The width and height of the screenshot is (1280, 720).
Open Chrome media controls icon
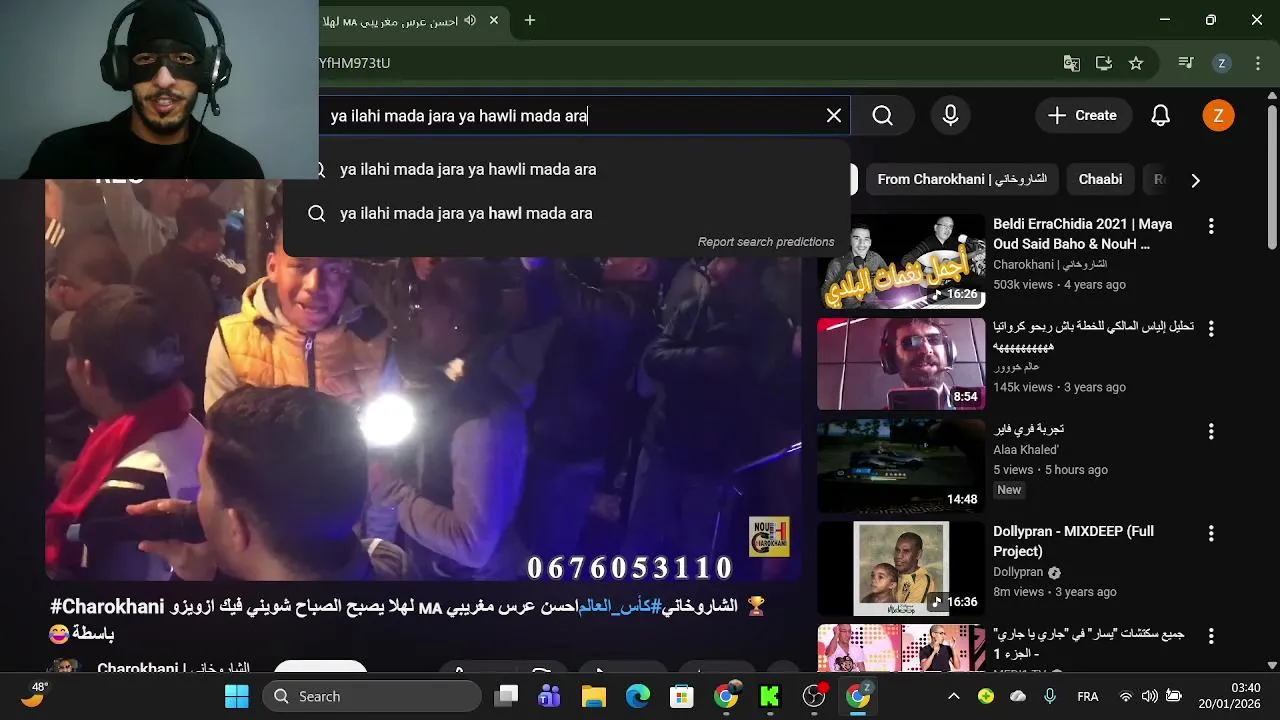(x=1186, y=63)
